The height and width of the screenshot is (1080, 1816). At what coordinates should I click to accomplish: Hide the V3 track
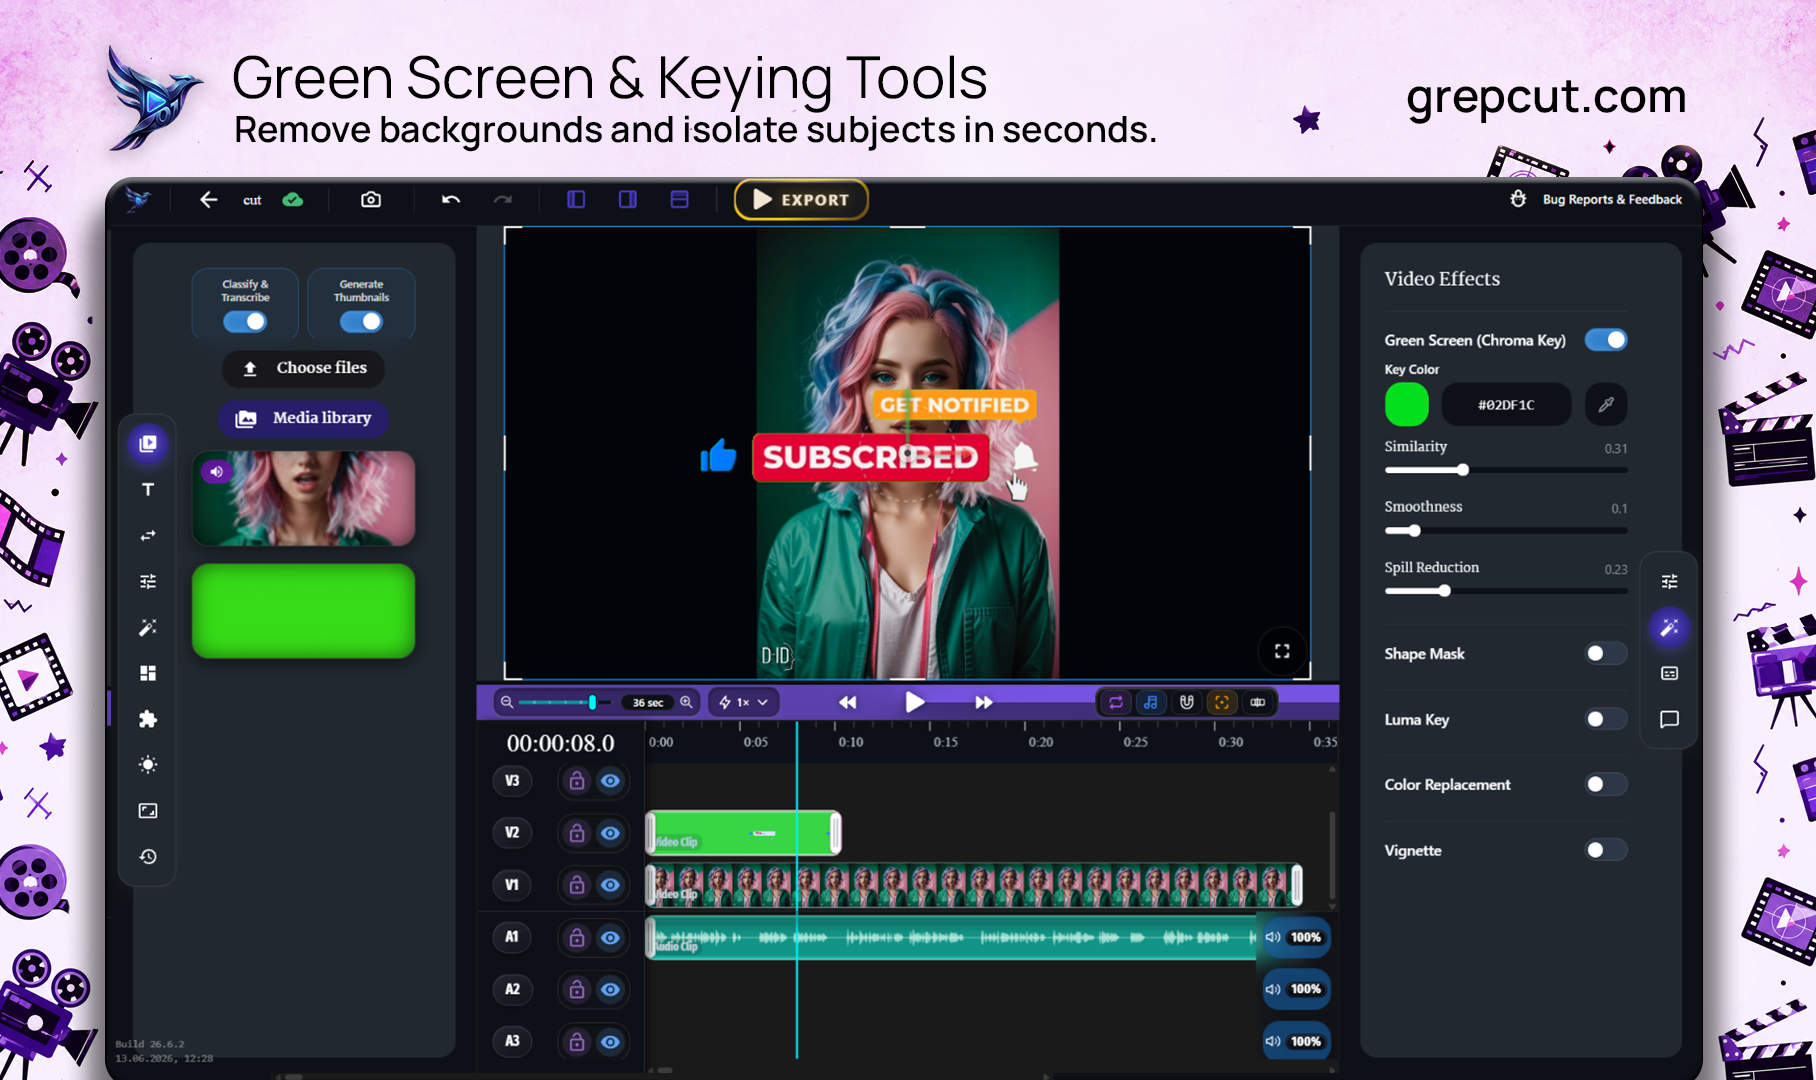click(610, 781)
